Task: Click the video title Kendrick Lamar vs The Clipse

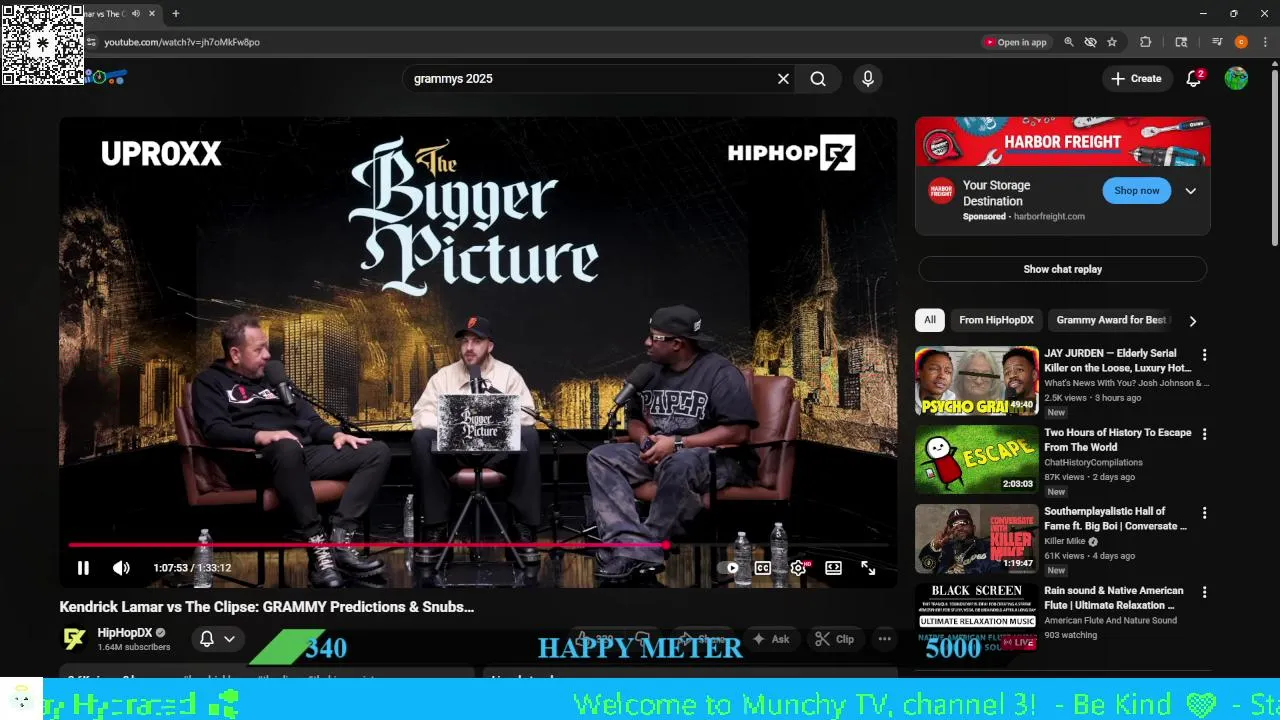Action: (266, 607)
